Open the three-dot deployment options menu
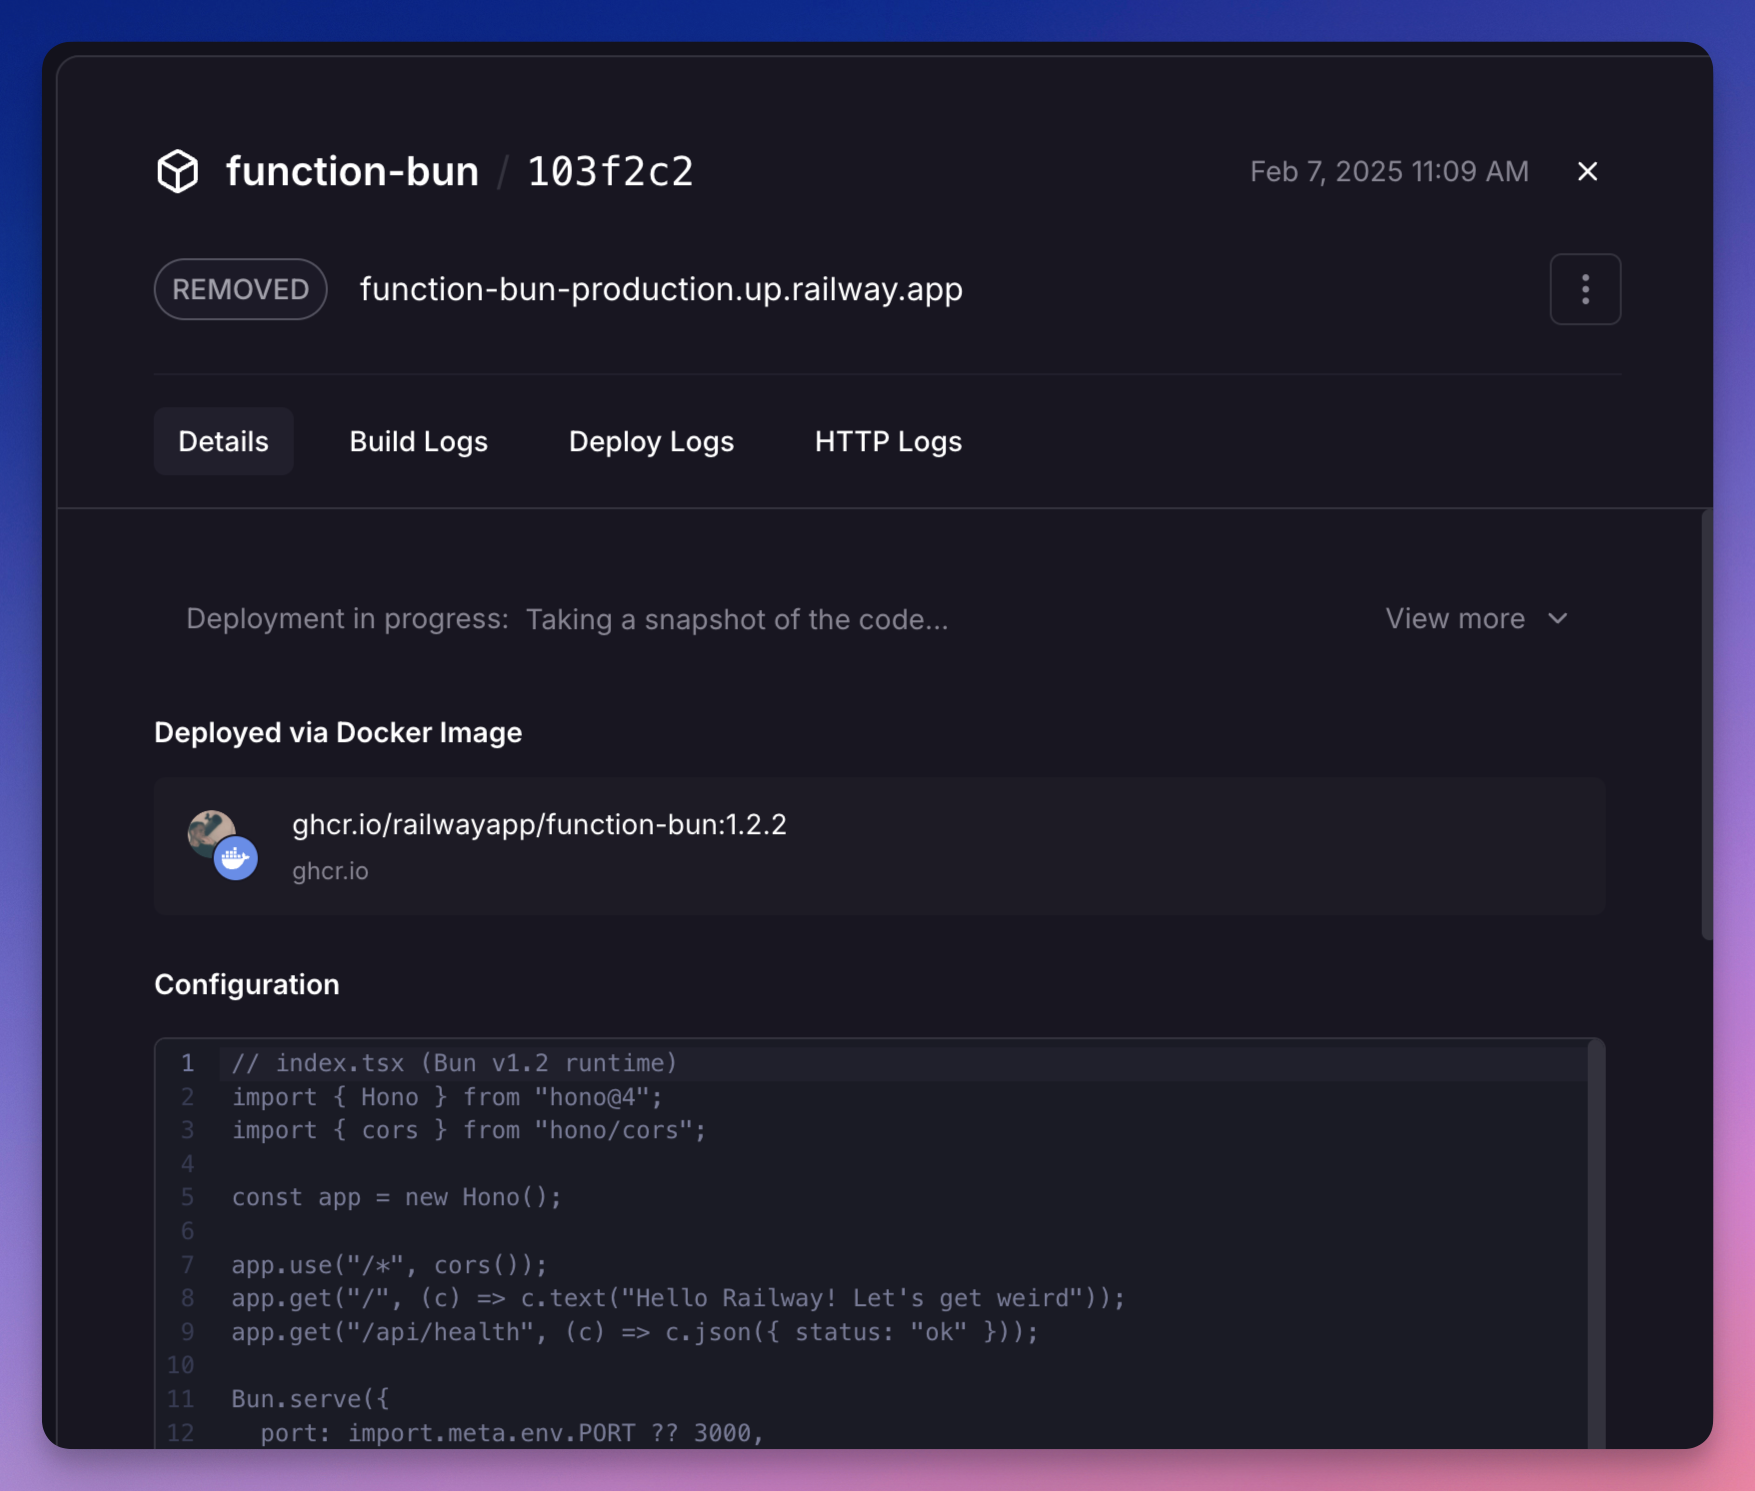This screenshot has width=1755, height=1491. point(1585,289)
